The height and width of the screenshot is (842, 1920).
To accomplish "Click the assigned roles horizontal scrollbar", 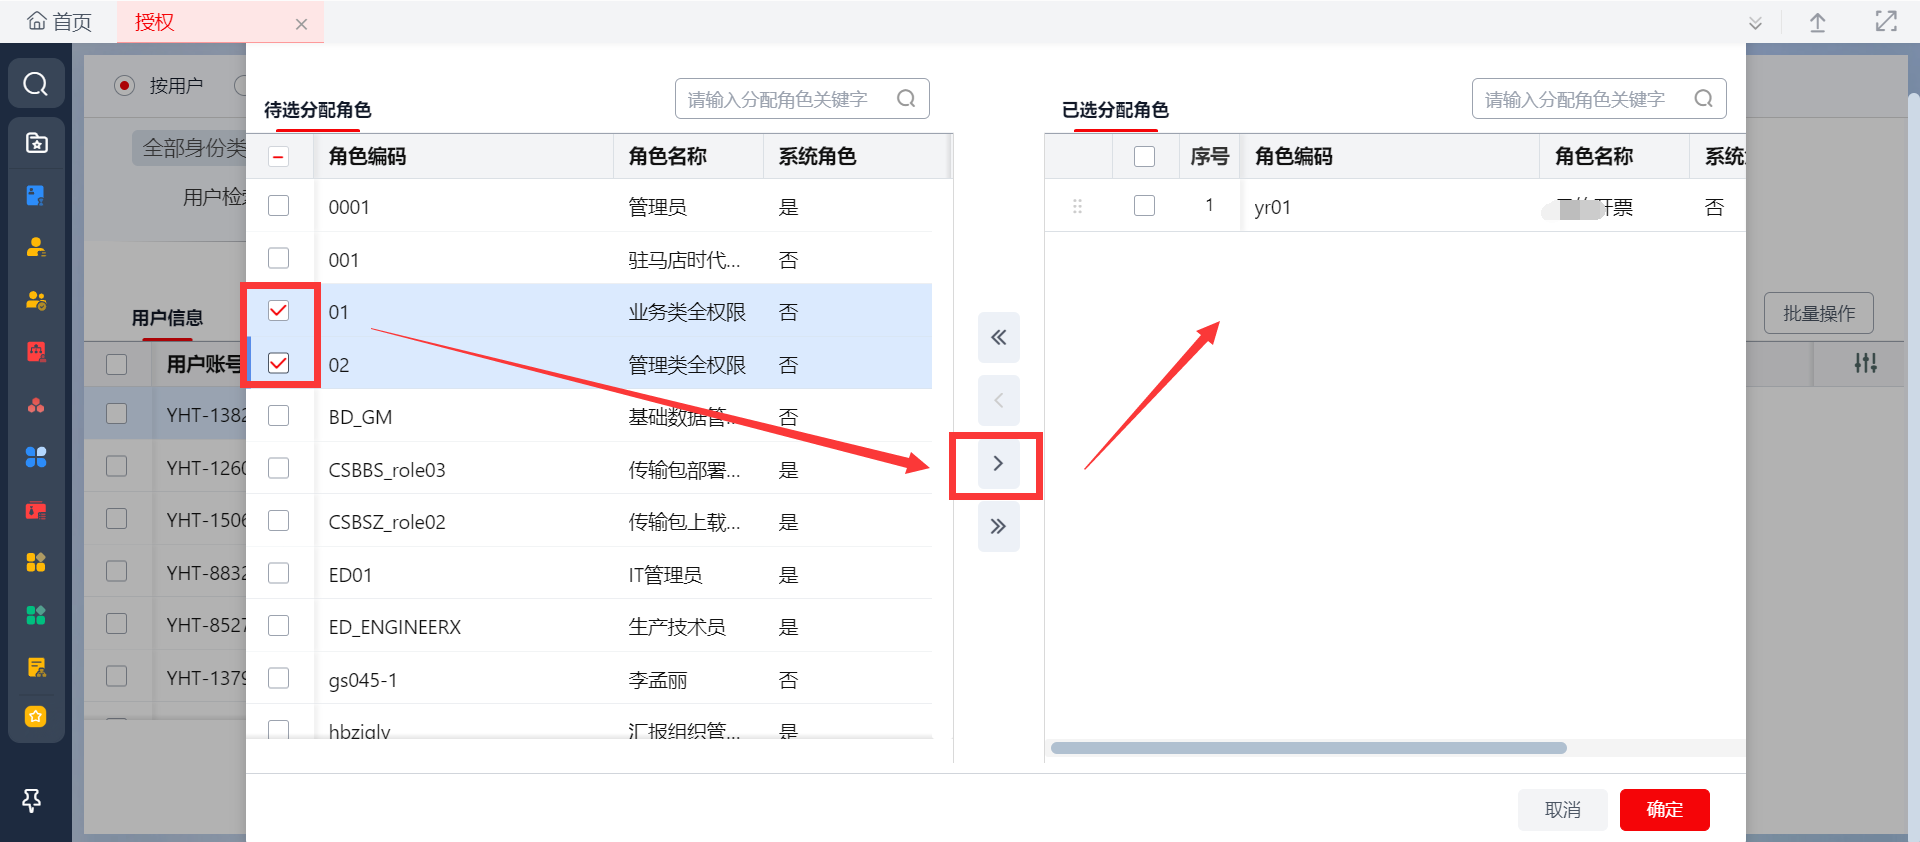I will pos(1308,748).
